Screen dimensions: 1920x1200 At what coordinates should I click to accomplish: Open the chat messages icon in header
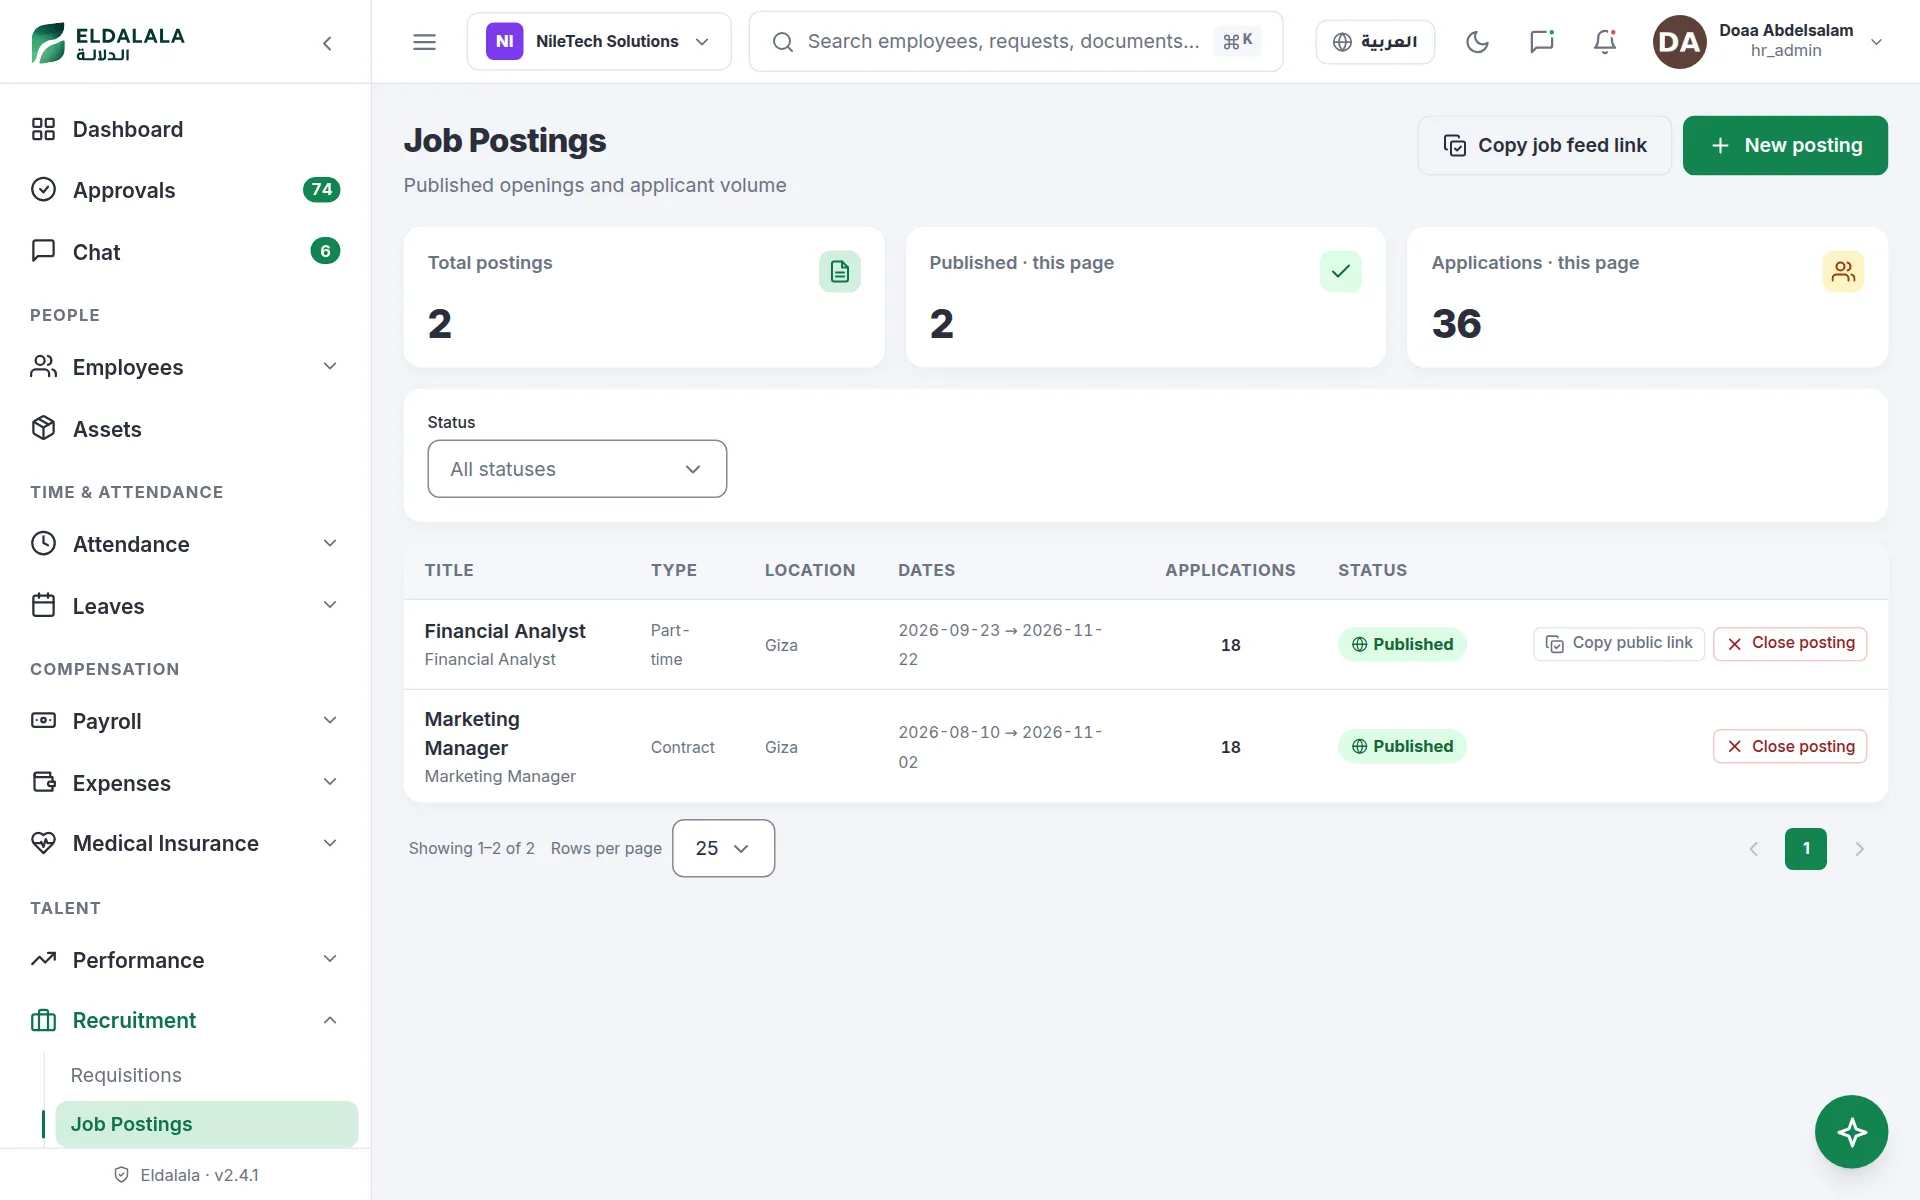(1541, 42)
